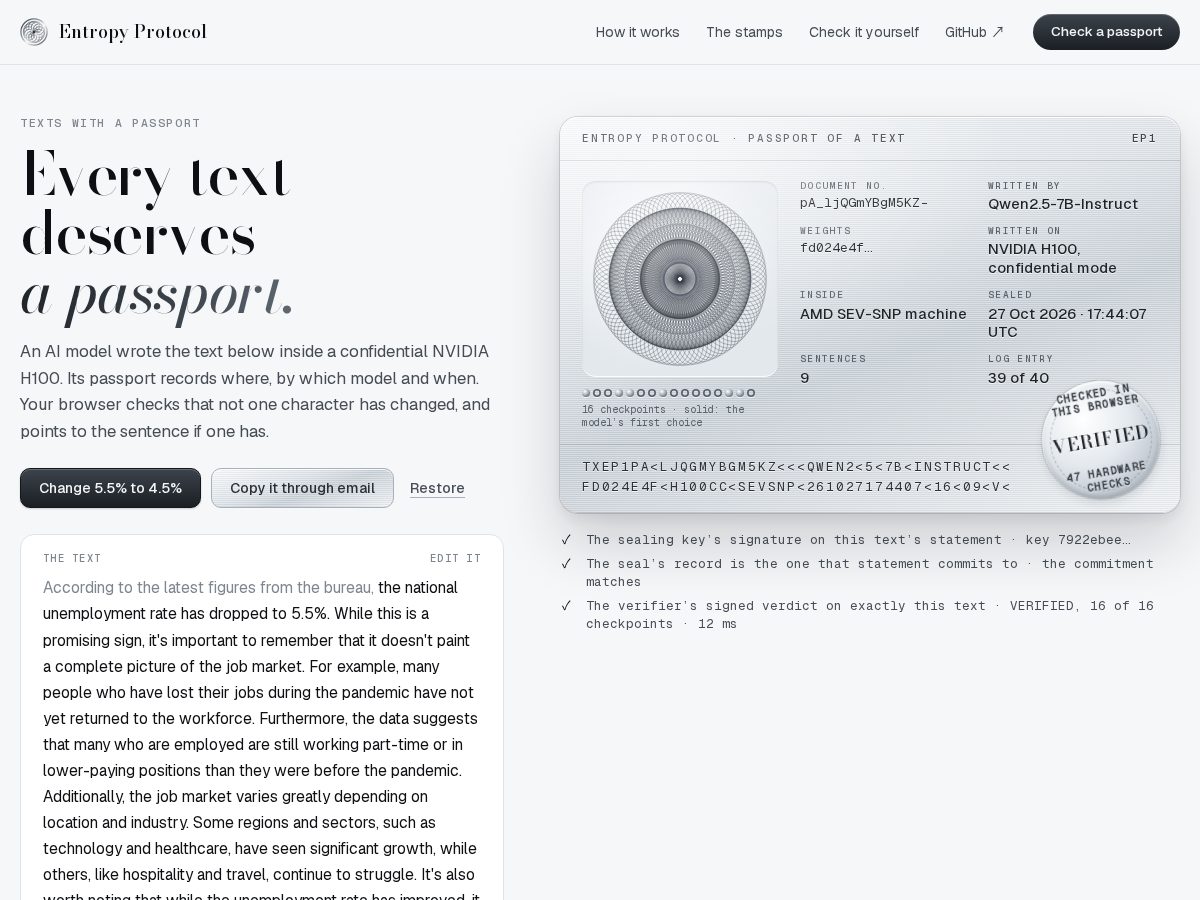Click the round VERIFIED seal stamp
1200x900 pixels.
pos(1100,440)
